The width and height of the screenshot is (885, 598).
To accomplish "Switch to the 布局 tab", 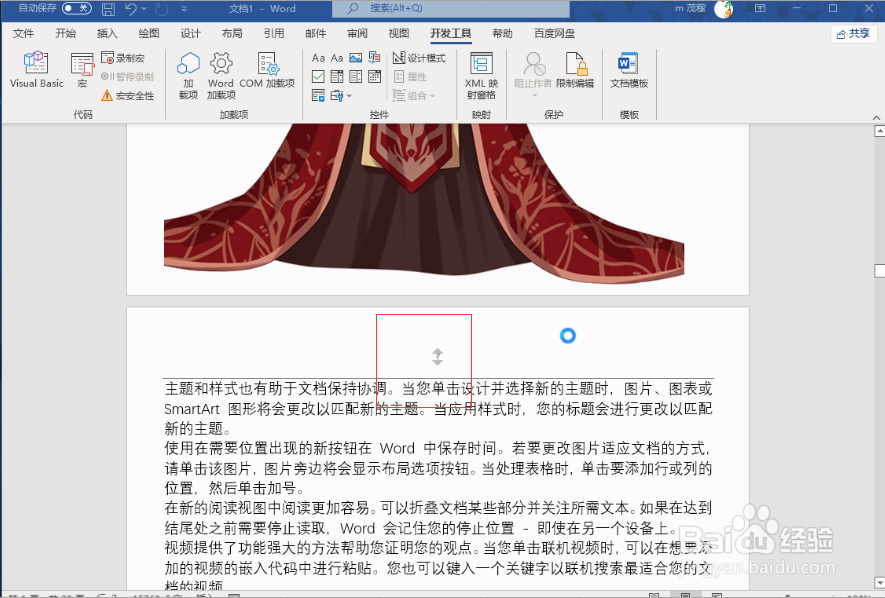I will [232, 33].
